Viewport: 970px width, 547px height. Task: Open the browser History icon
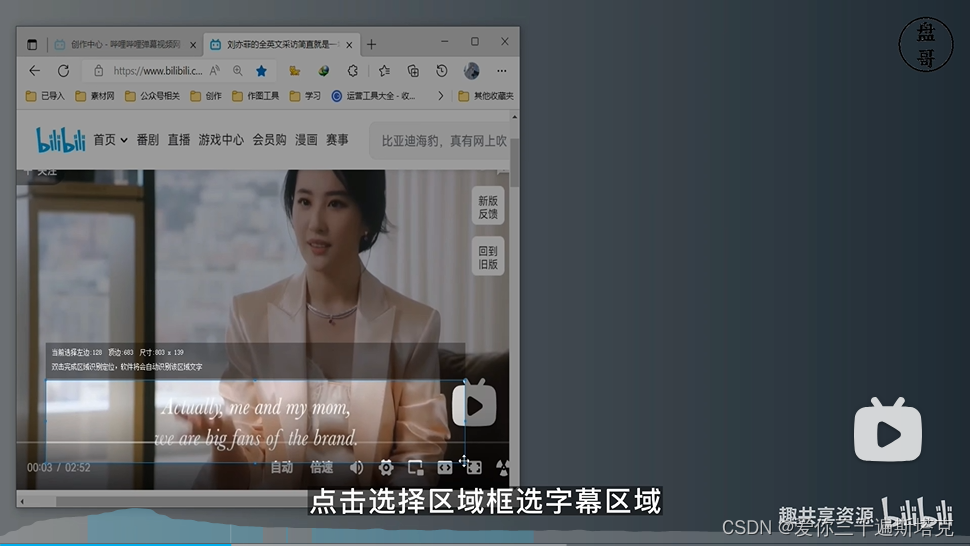point(442,71)
